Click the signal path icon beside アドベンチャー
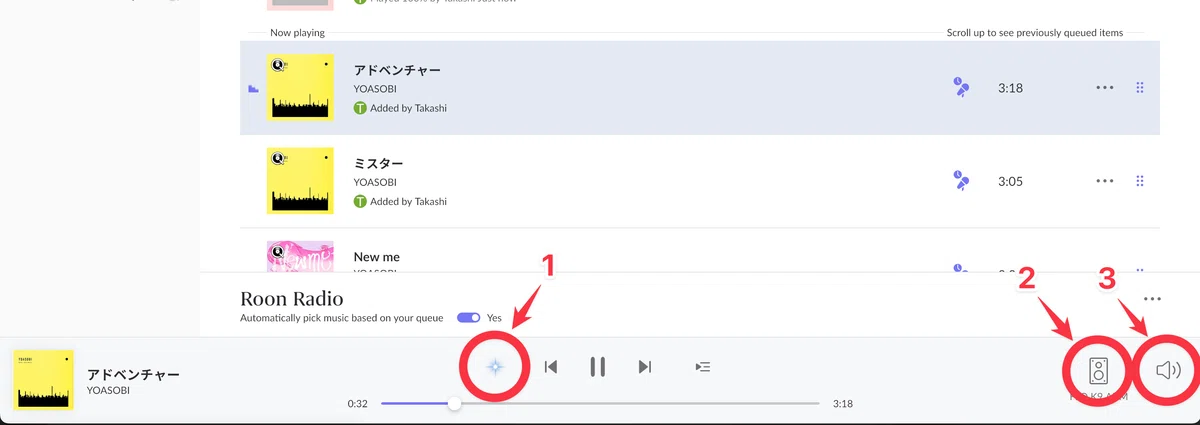 (253, 89)
